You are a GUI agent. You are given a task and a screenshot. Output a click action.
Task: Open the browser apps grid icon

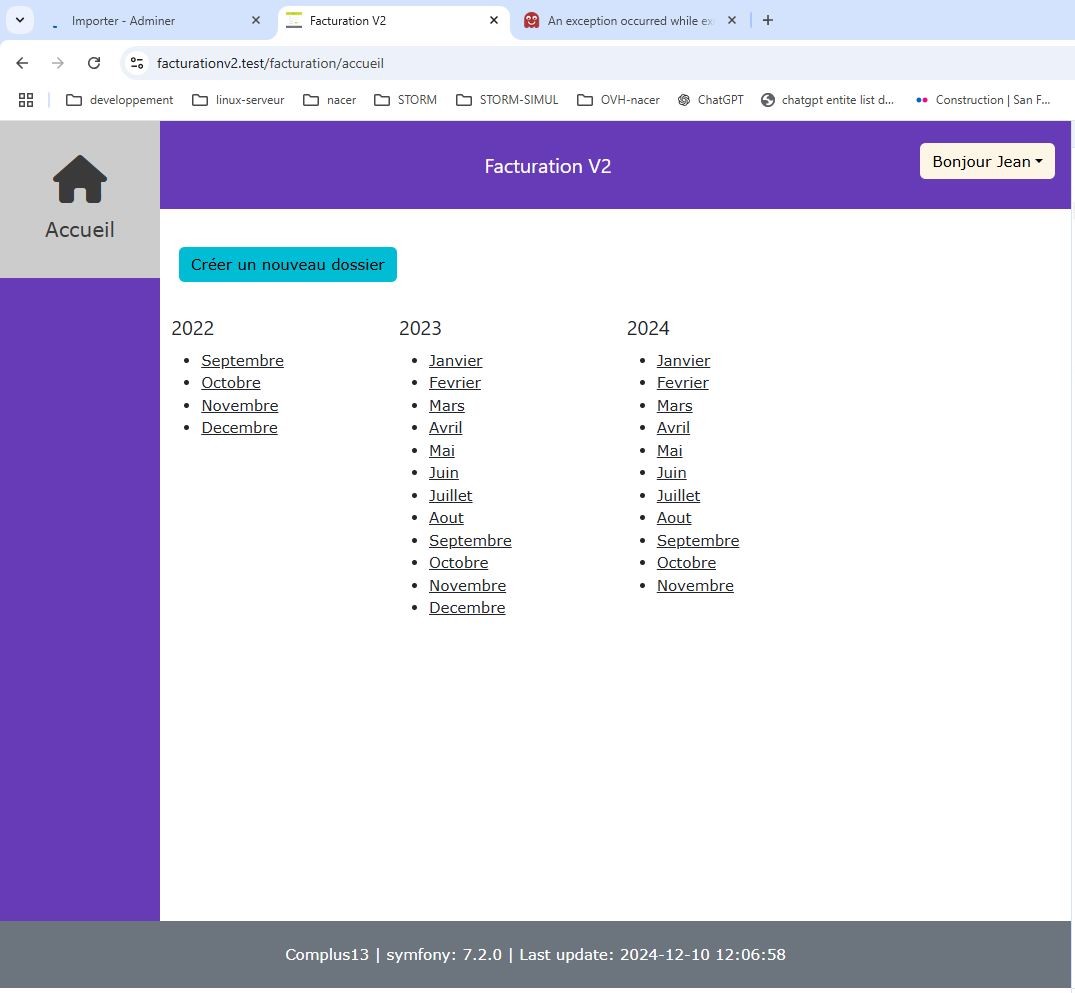(26, 100)
